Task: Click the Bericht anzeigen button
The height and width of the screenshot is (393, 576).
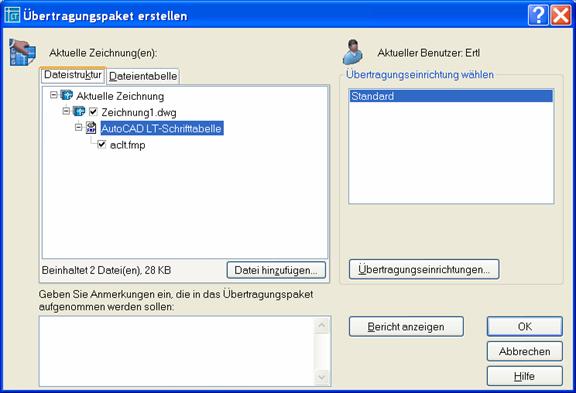Action: coord(406,327)
